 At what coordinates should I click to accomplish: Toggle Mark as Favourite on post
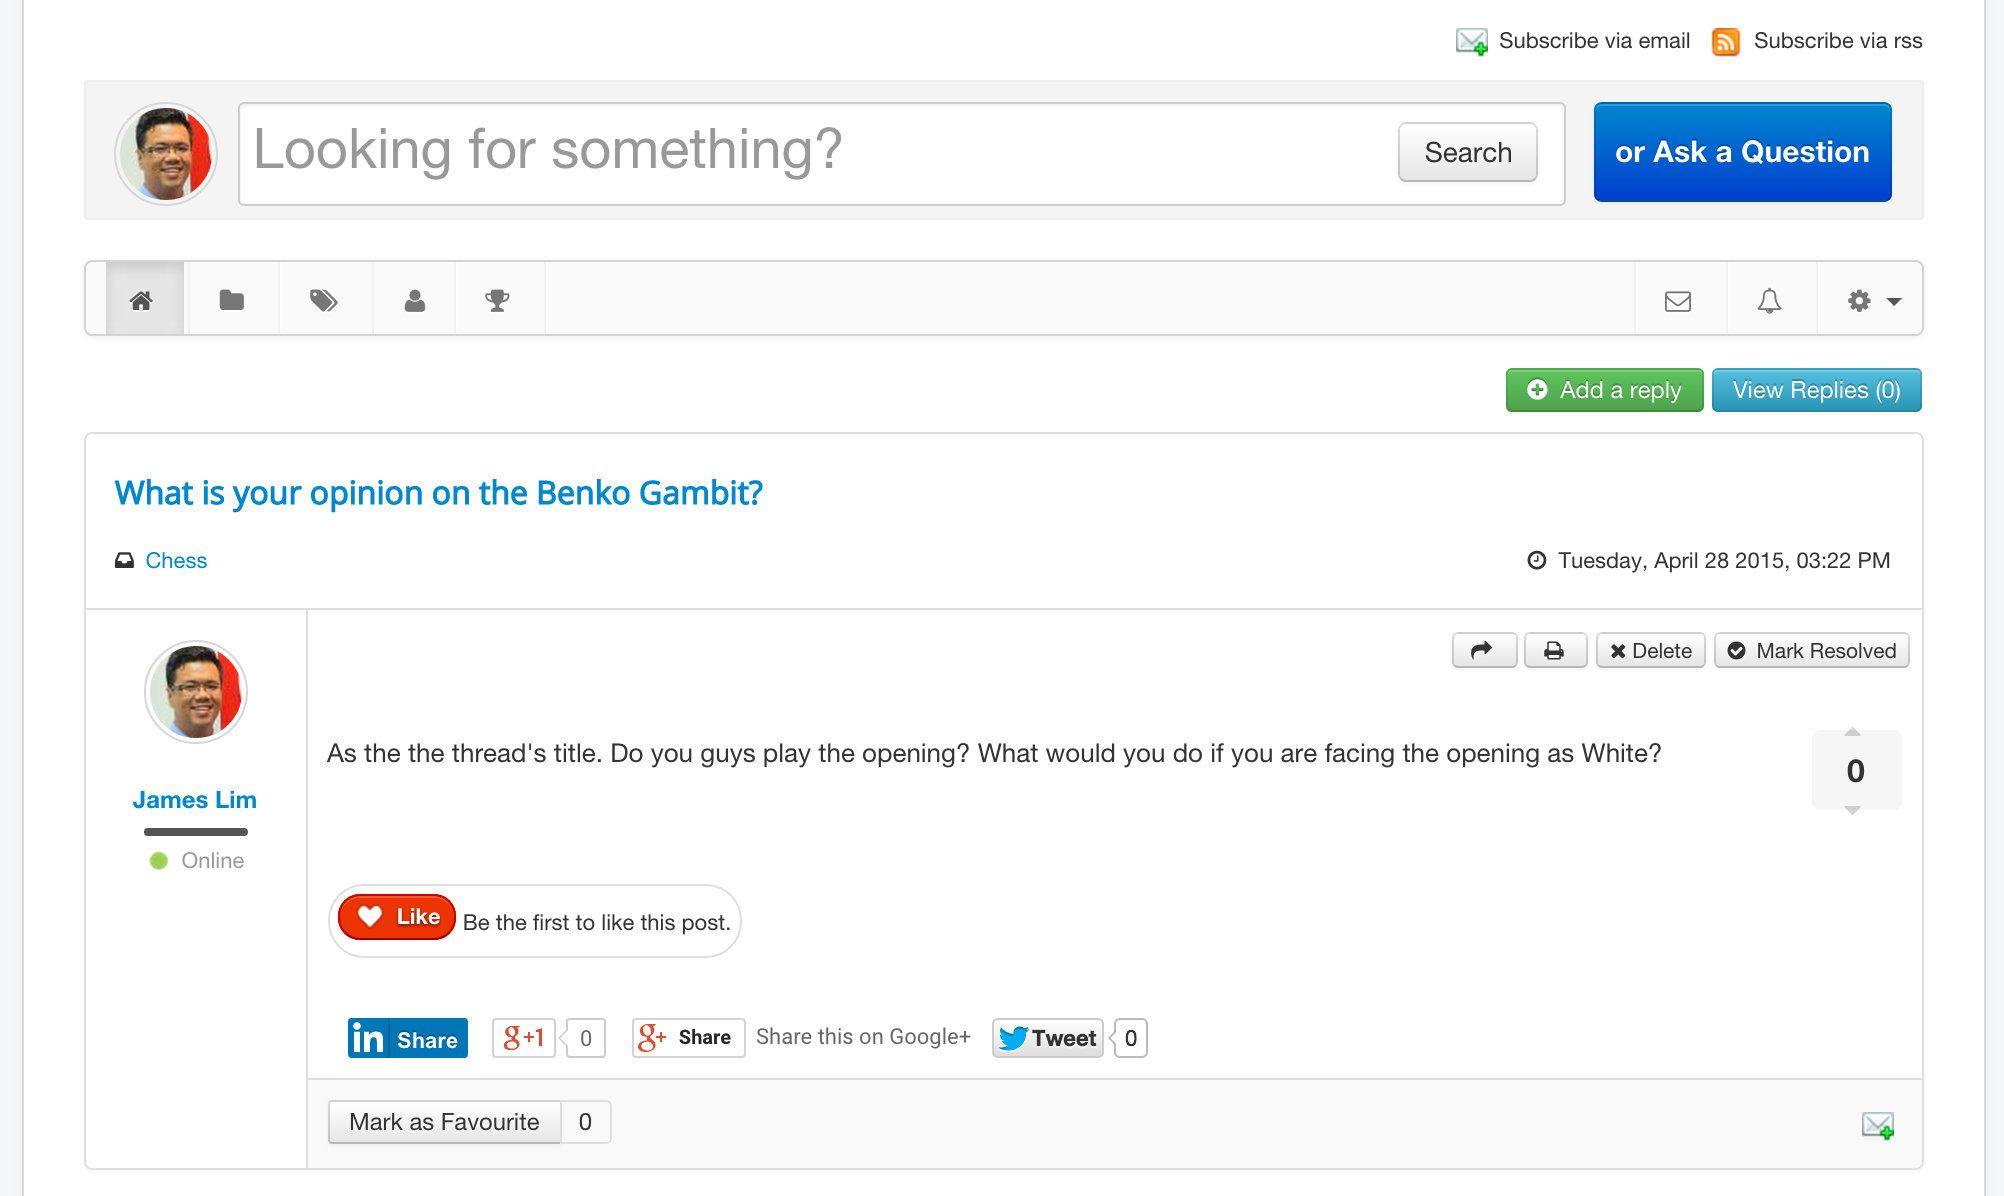(444, 1122)
